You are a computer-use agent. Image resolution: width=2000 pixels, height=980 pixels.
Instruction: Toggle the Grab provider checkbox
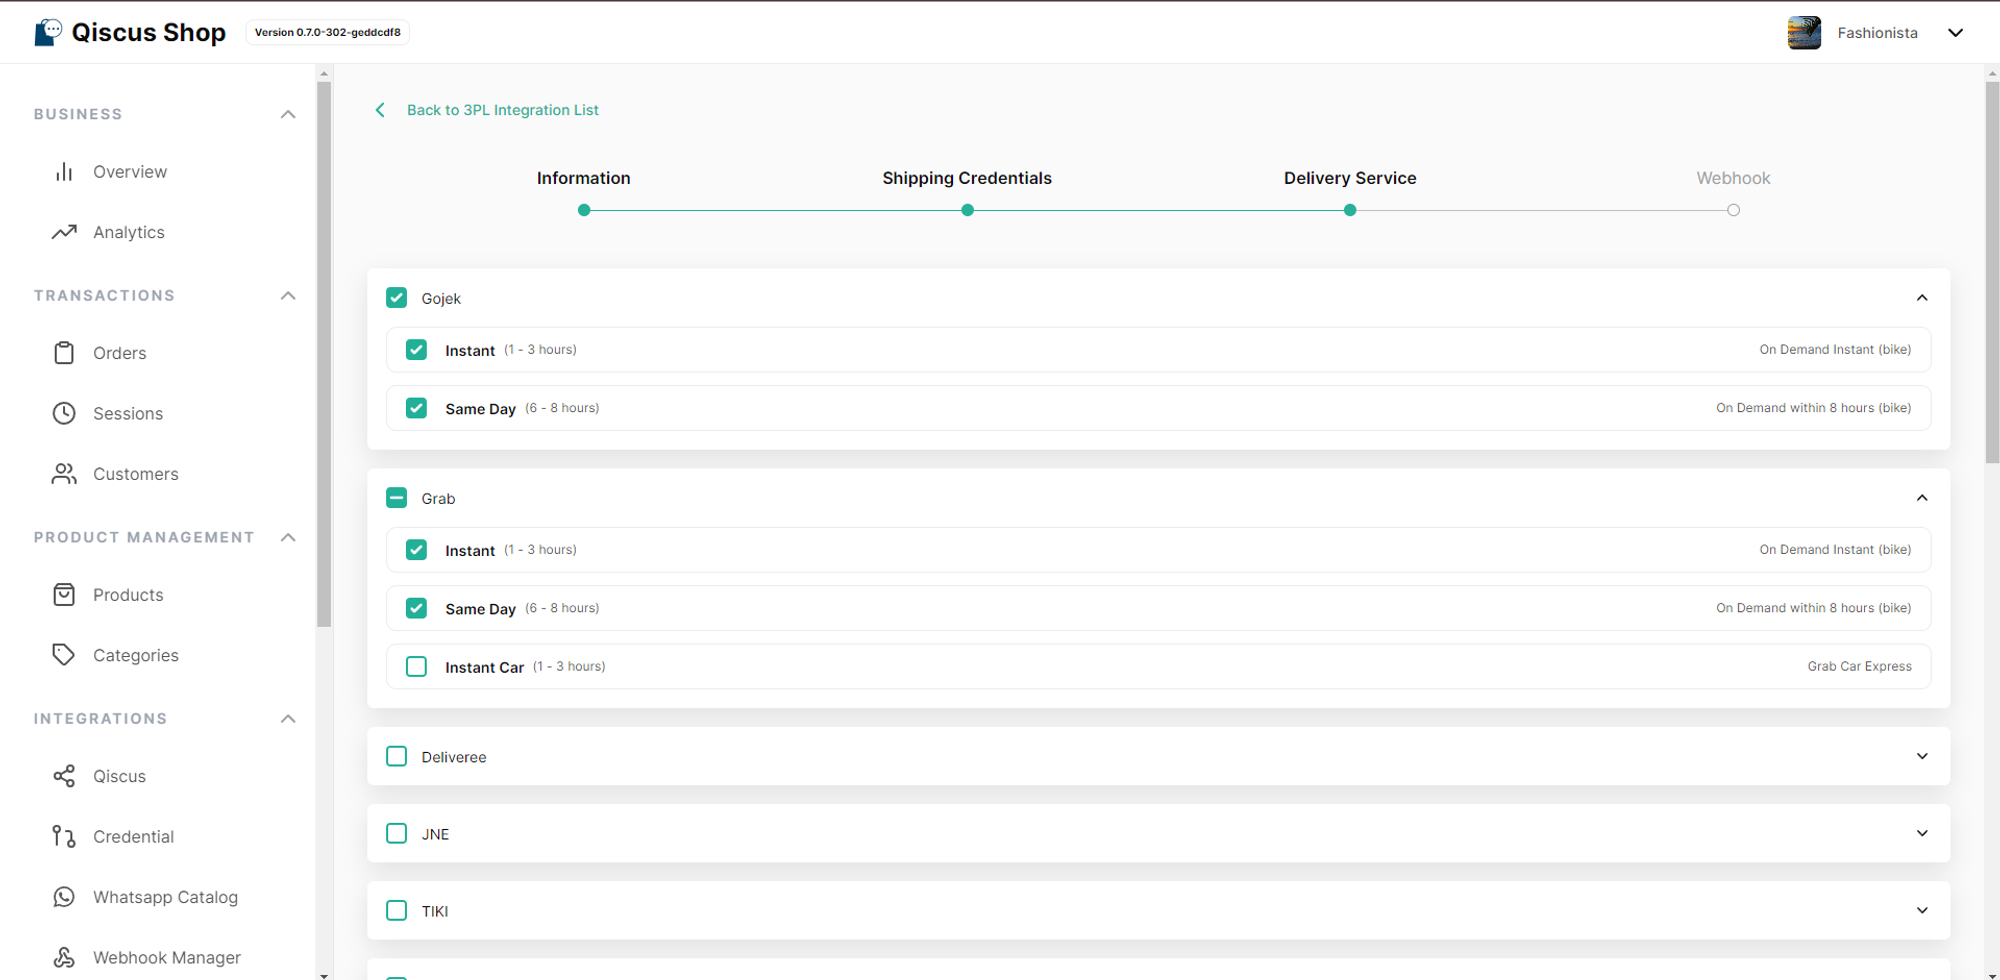[x=397, y=498]
